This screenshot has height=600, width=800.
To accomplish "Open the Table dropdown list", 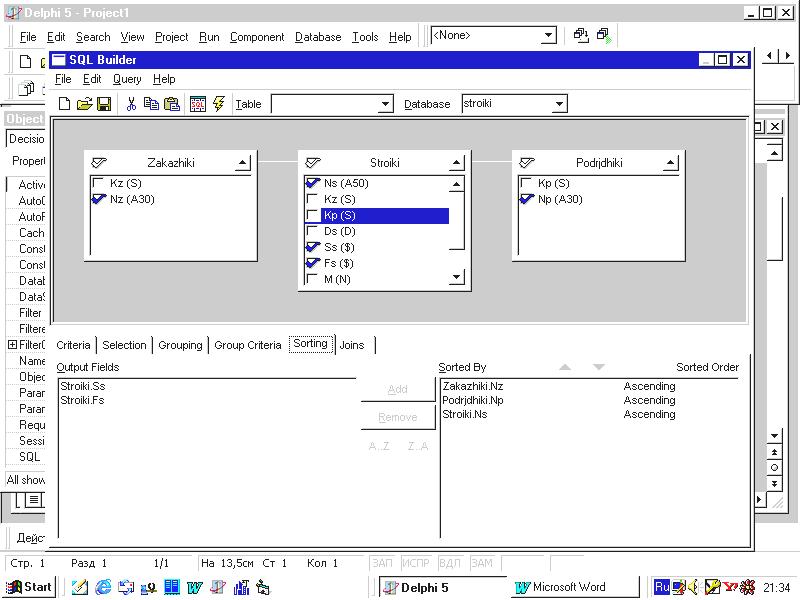I will 386,104.
